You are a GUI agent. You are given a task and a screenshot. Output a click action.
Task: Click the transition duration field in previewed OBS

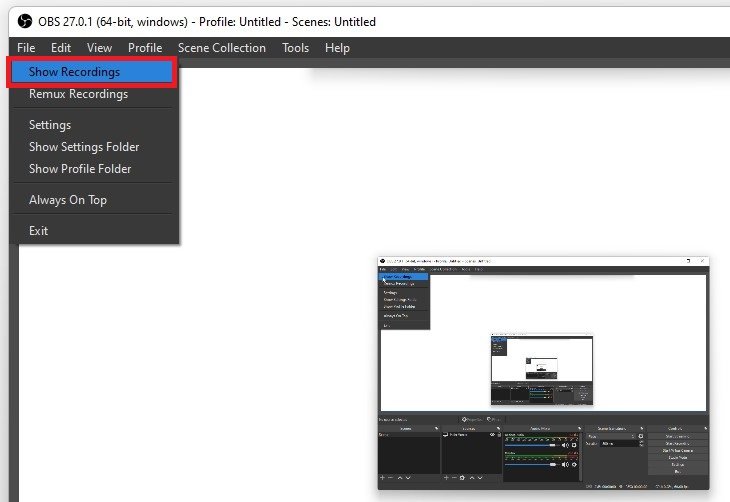(x=619, y=444)
